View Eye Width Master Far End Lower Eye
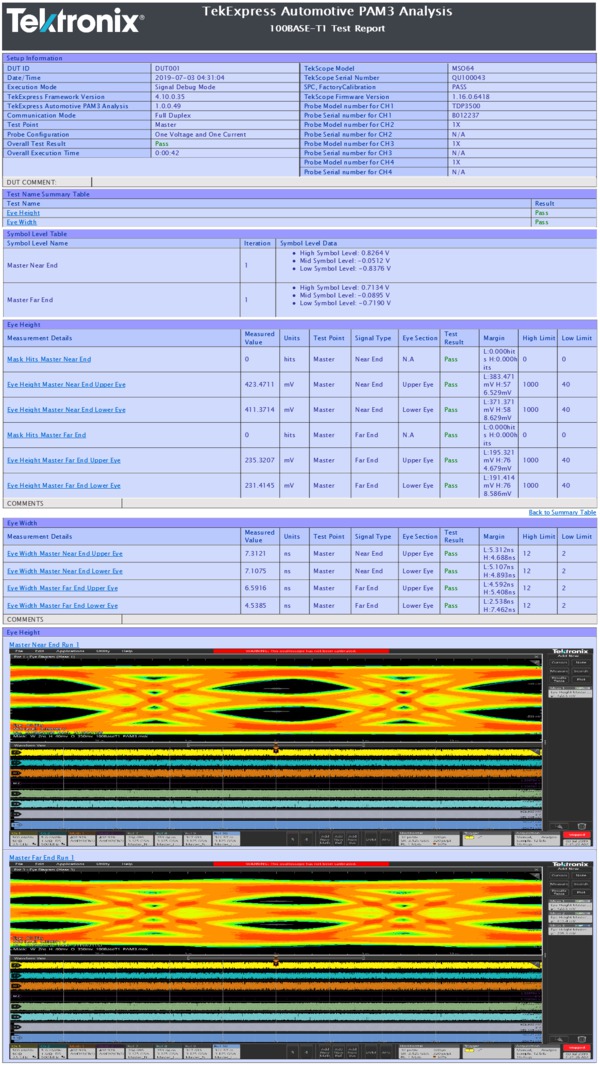The width and height of the screenshot is (600, 1065). (63, 605)
